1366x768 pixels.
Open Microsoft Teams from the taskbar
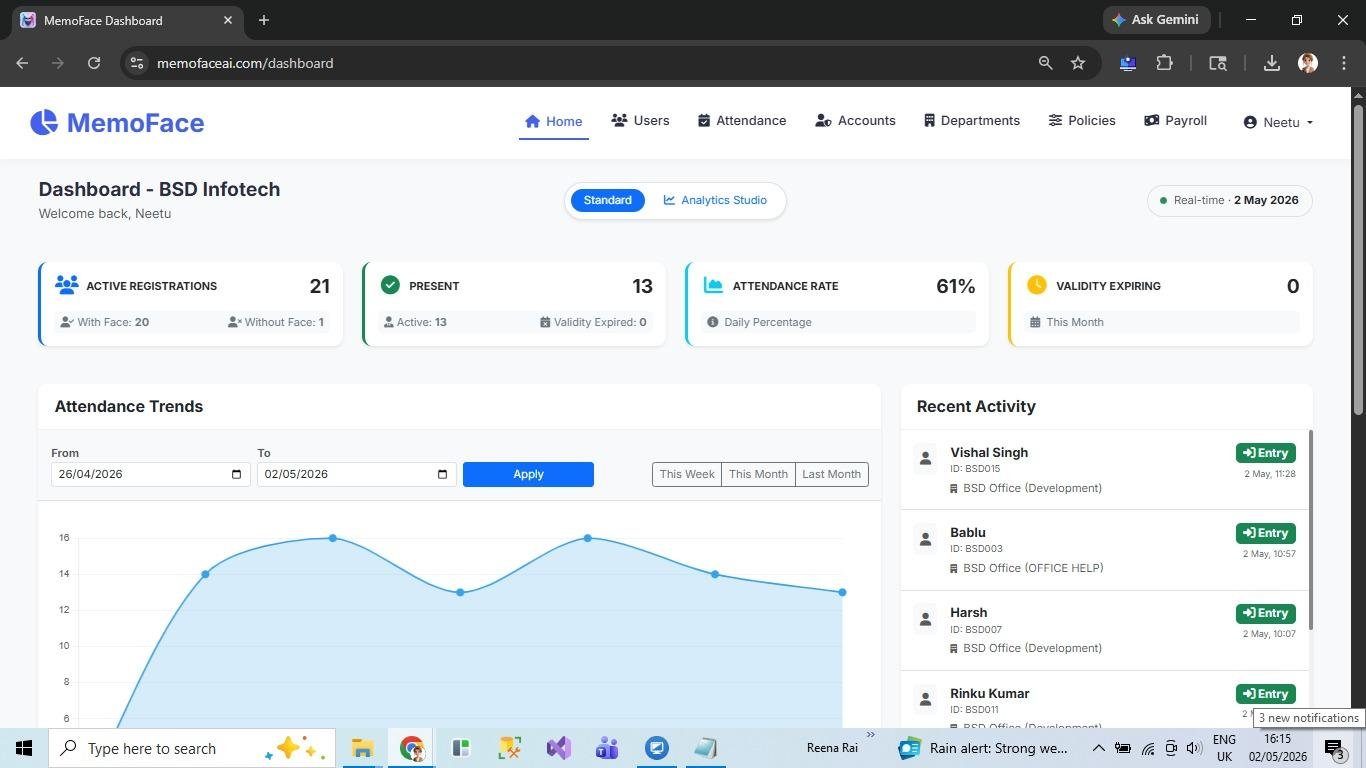click(x=607, y=748)
